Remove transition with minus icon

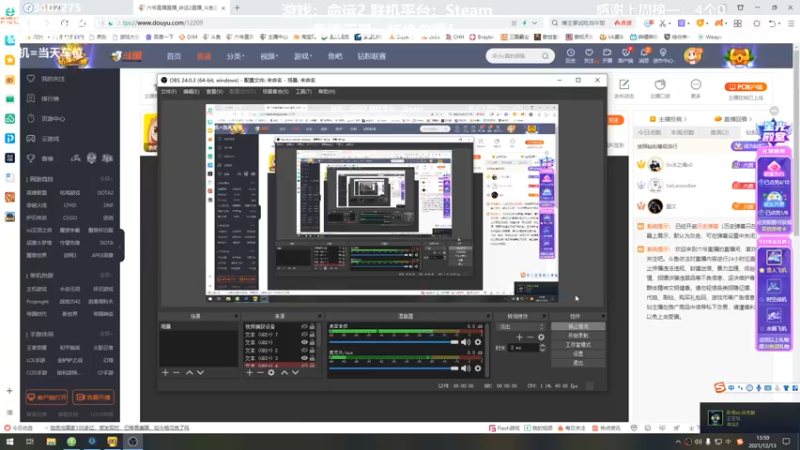pos(531,337)
